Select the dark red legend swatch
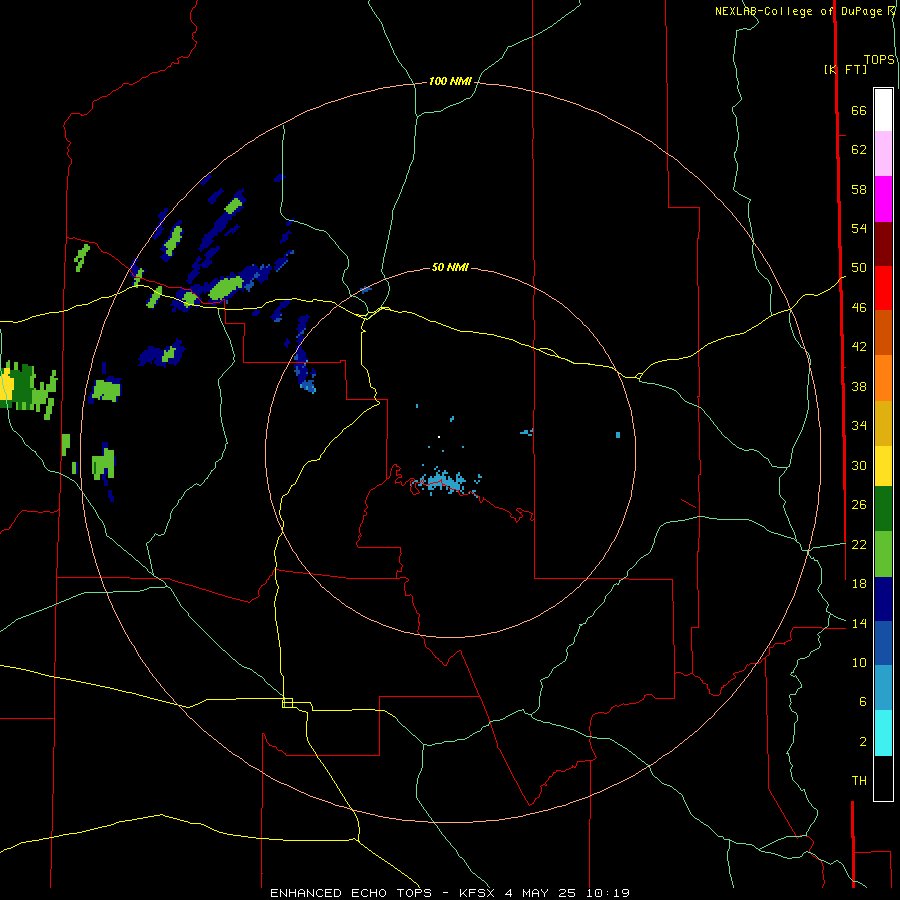 [x=883, y=243]
